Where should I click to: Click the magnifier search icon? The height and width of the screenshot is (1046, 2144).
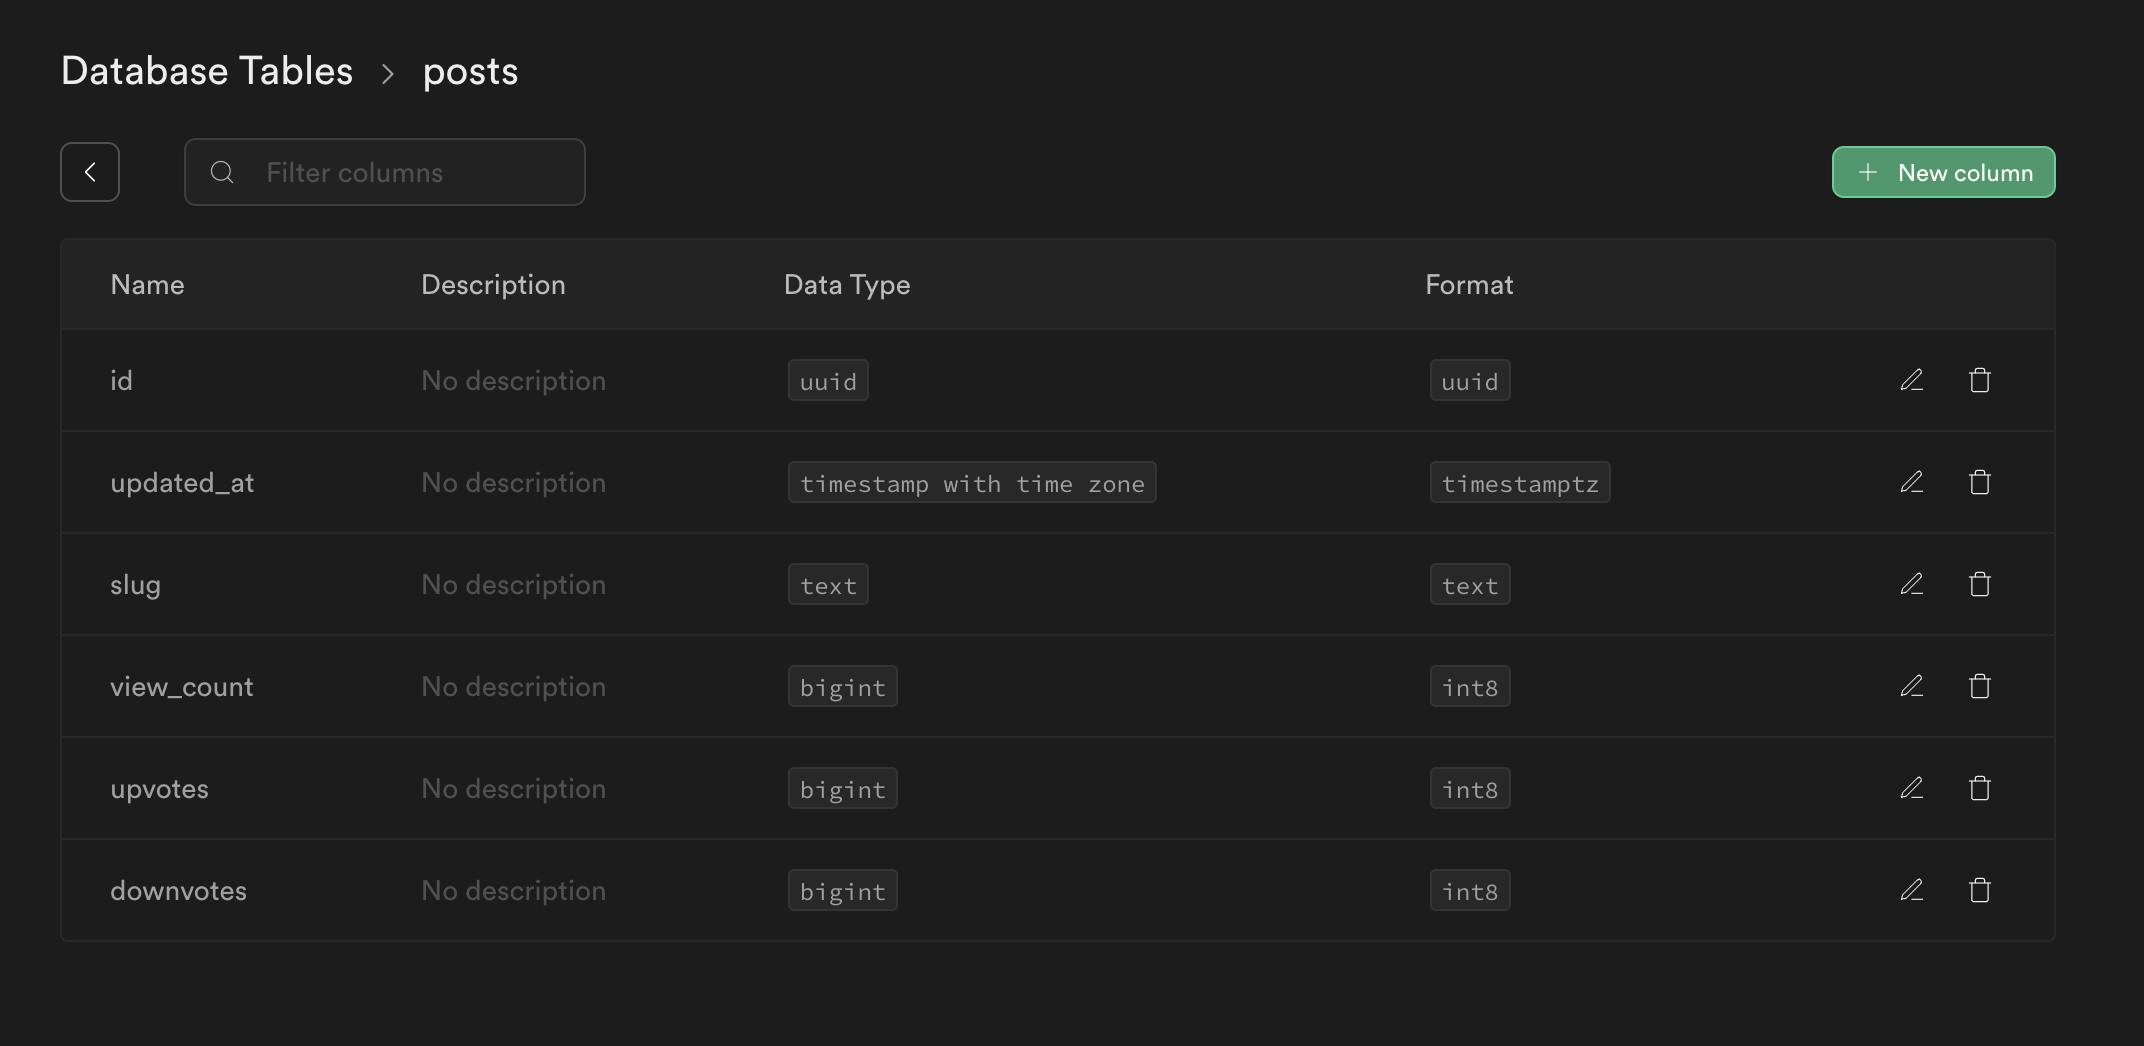(x=222, y=172)
